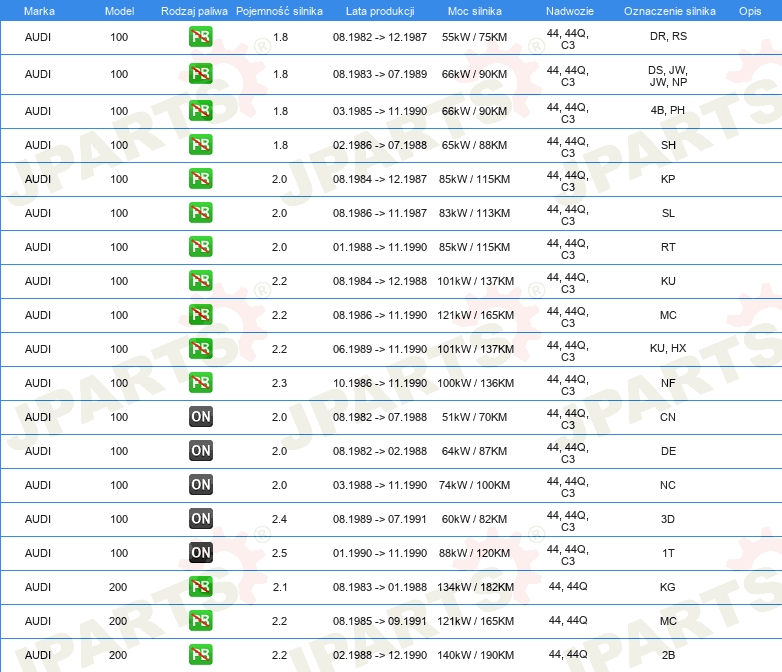Click engine code KG
Viewport: 782px width, 672px height.
point(668,587)
